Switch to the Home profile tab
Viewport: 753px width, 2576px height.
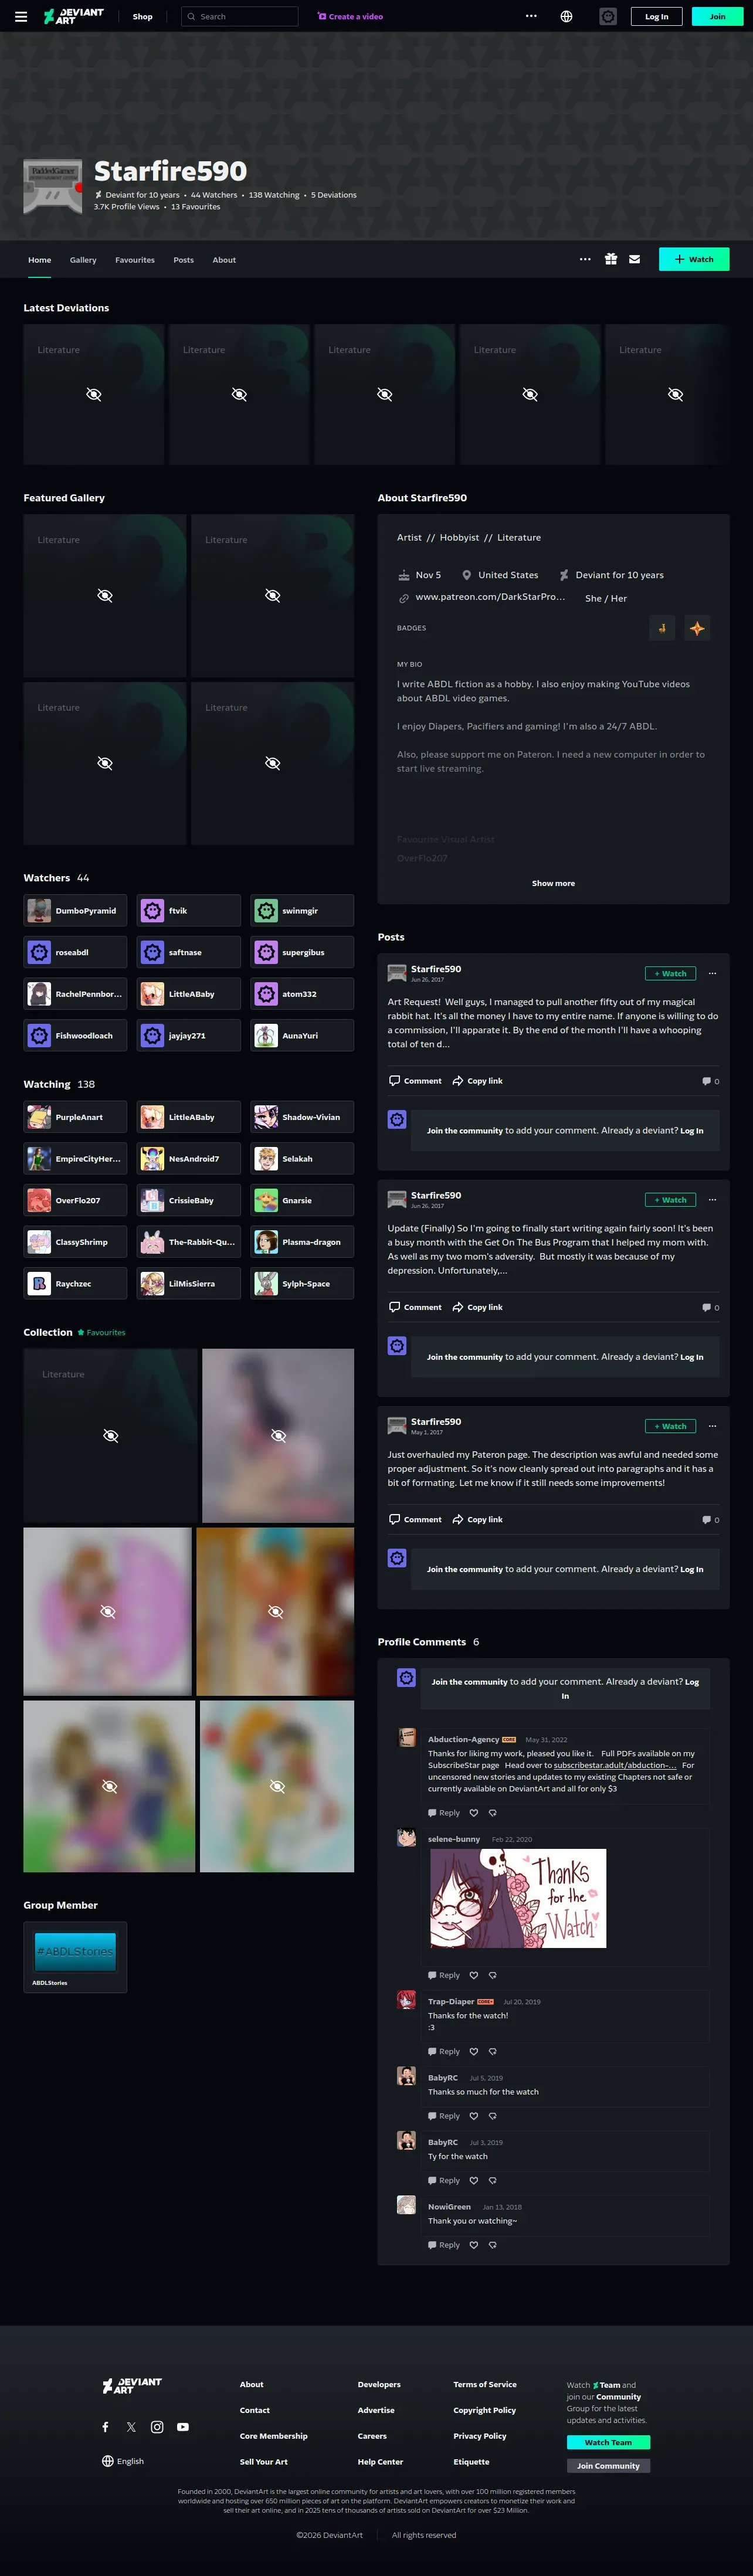point(40,260)
